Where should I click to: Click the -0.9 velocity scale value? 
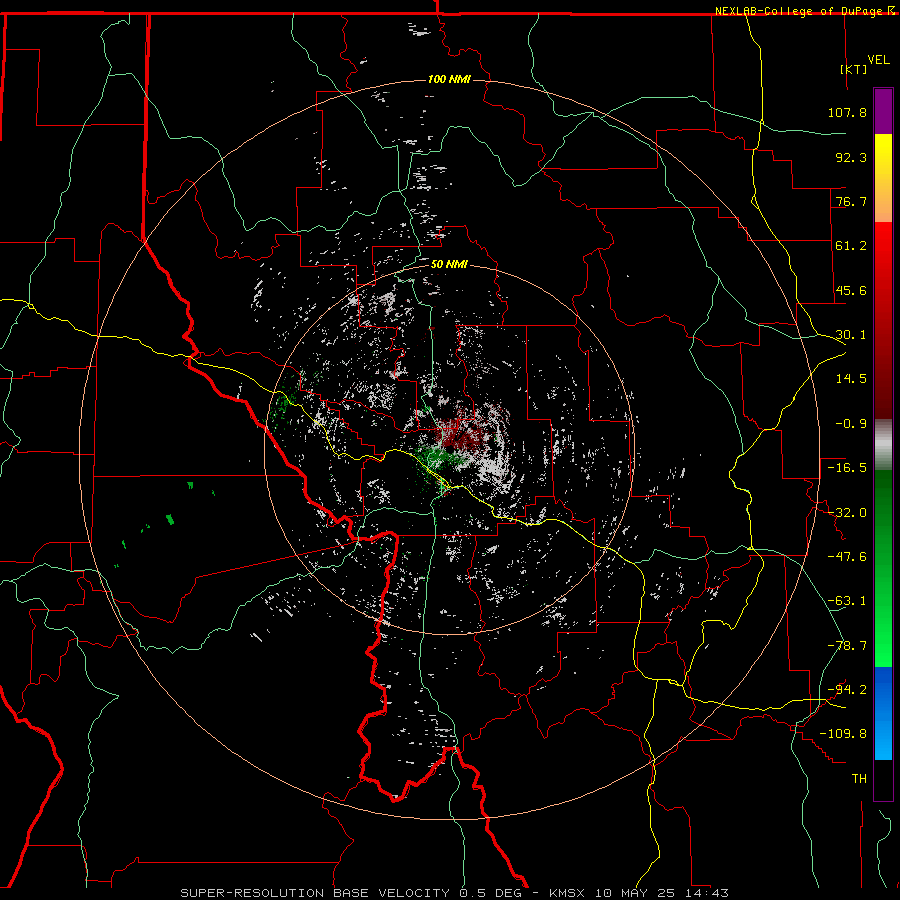pyautogui.click(x=851, y=424)
